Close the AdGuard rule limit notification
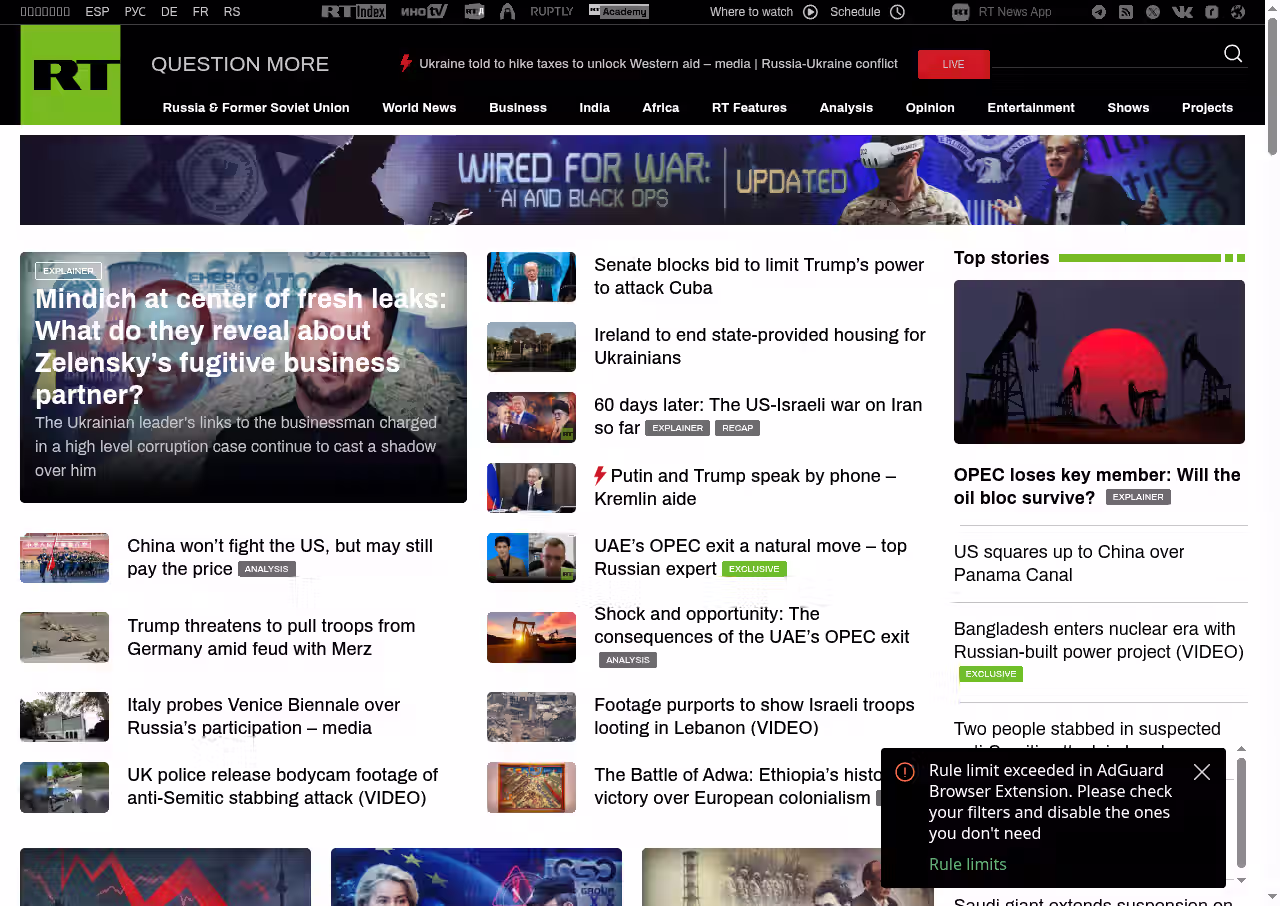Image resolution: width=1280 pixels, height=906 pixels. 1202,772
